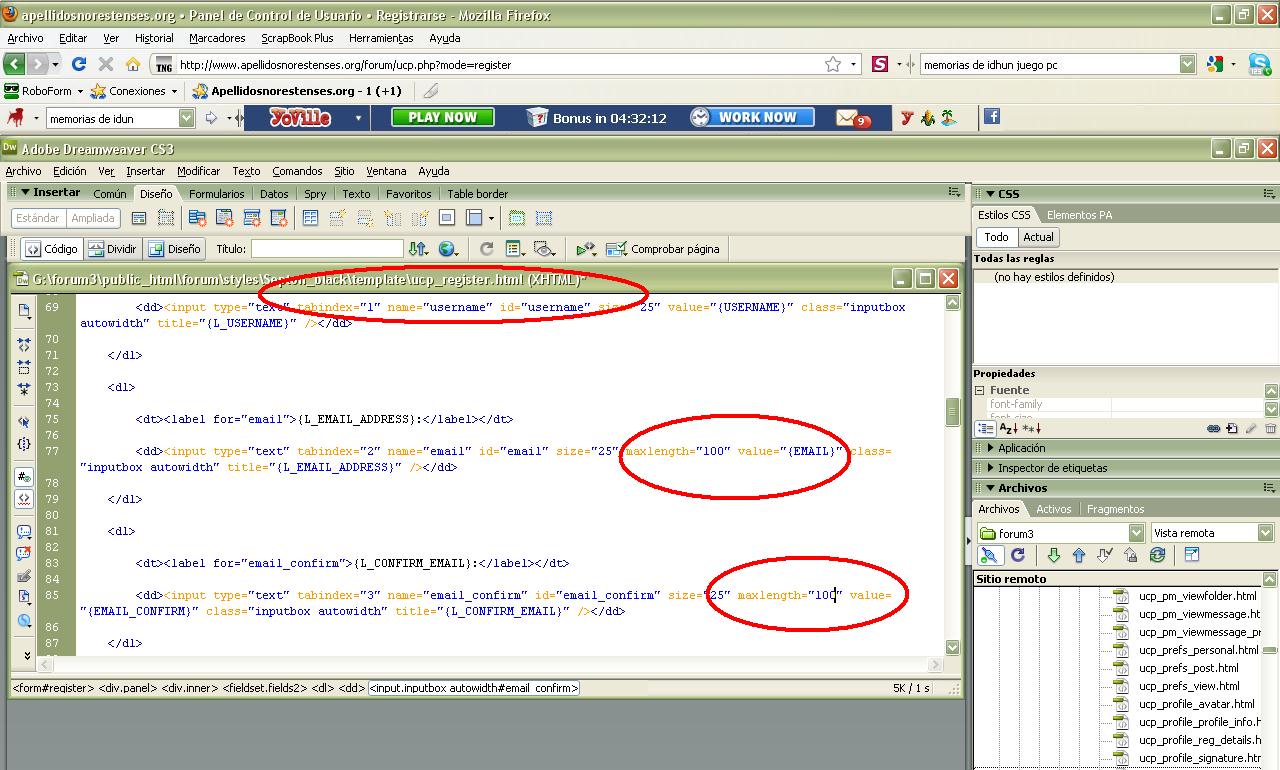The width and height of the screenshot is (1280, 770).
Task: Click View options icon in document toolbar
Action: [516, 249]
